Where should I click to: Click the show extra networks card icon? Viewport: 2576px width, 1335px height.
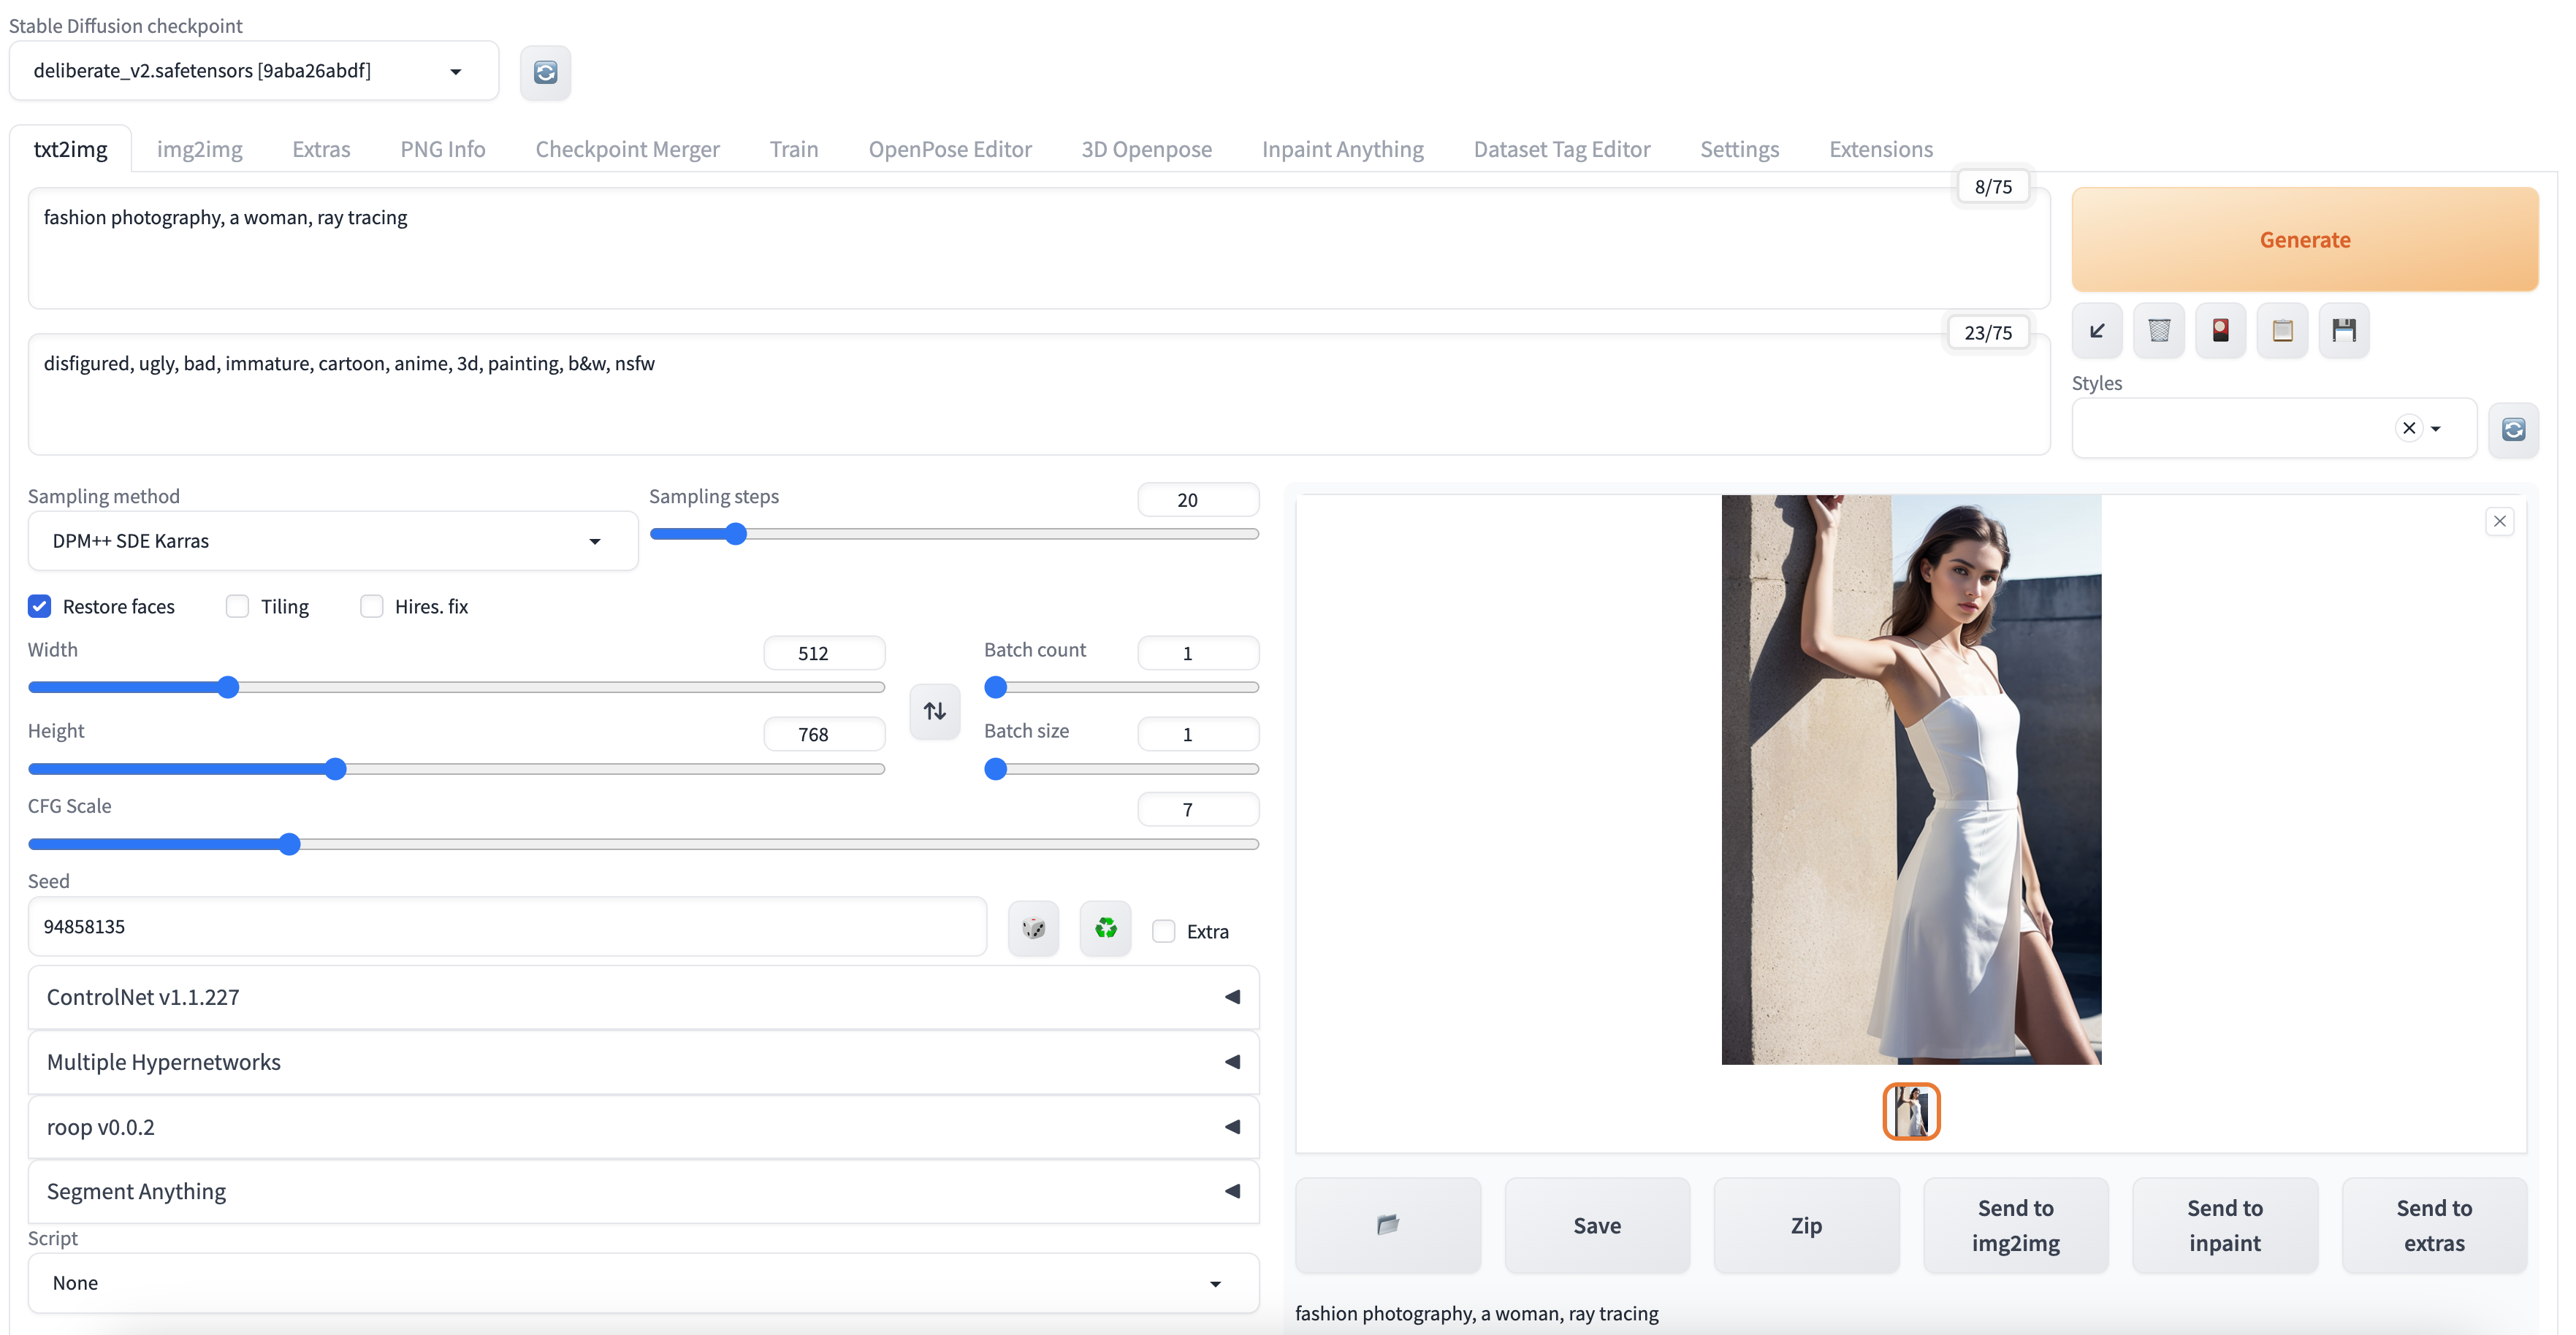(x=2220, y=330)
